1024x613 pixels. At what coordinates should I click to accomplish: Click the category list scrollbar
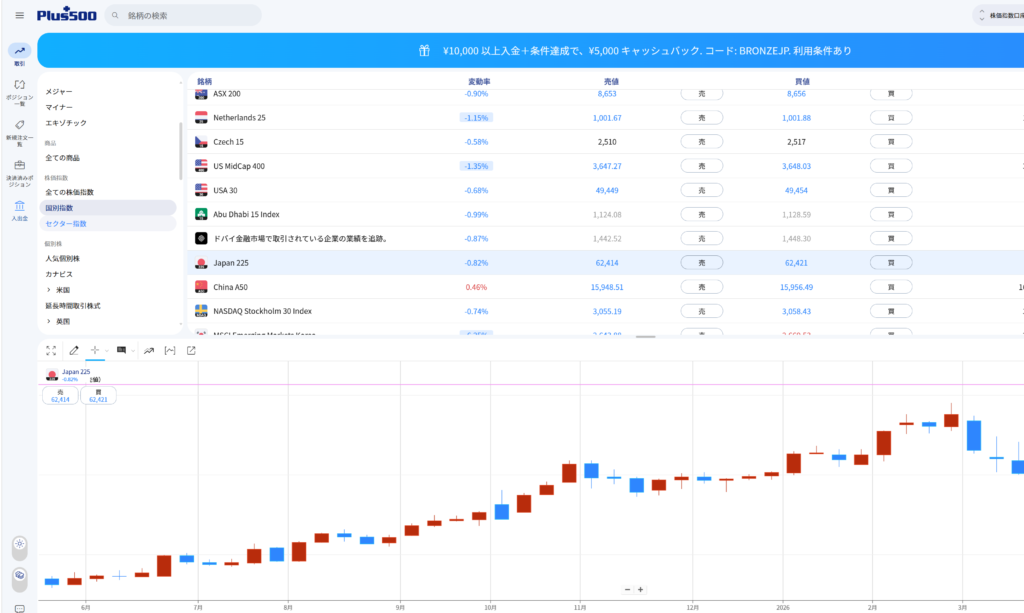[181, 151]
